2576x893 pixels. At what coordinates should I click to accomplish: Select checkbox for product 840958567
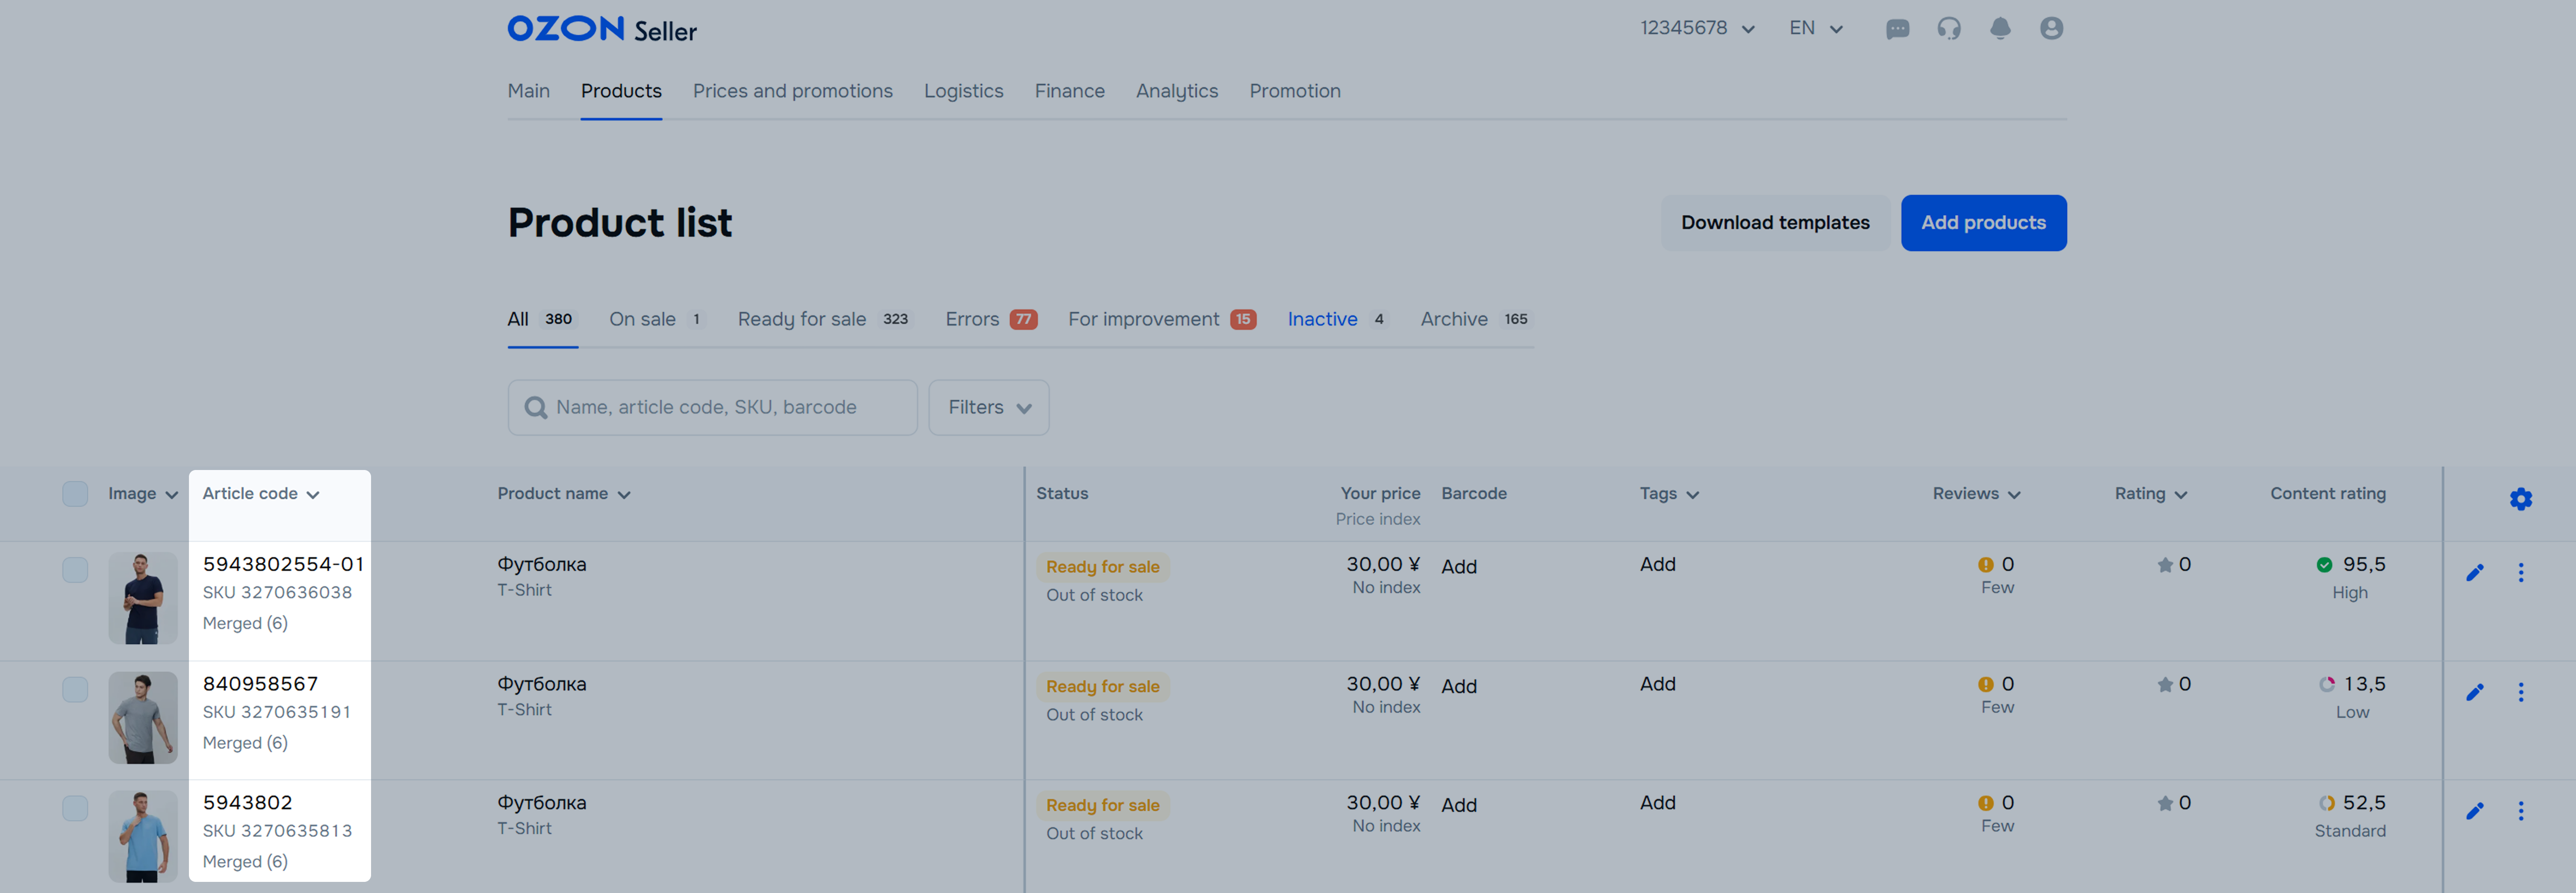point(75,690)
